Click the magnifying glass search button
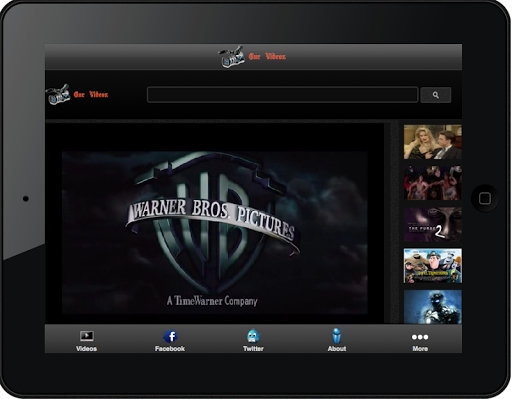The image size is (512, 399). [x=436, y=95]
